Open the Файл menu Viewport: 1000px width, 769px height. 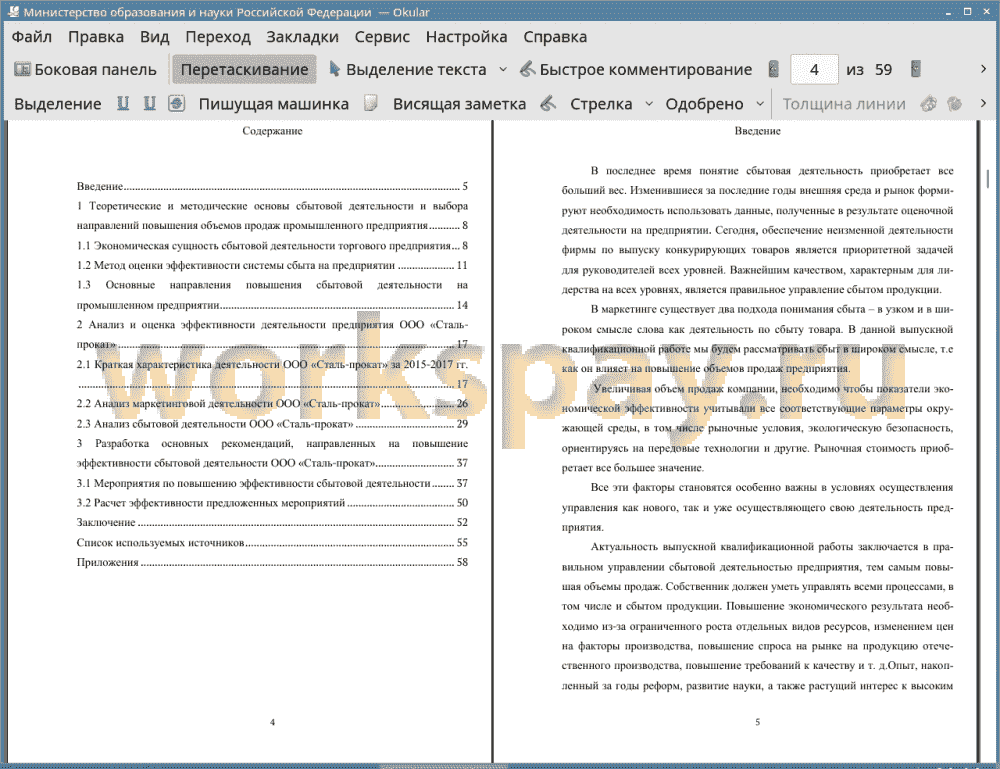32,37
